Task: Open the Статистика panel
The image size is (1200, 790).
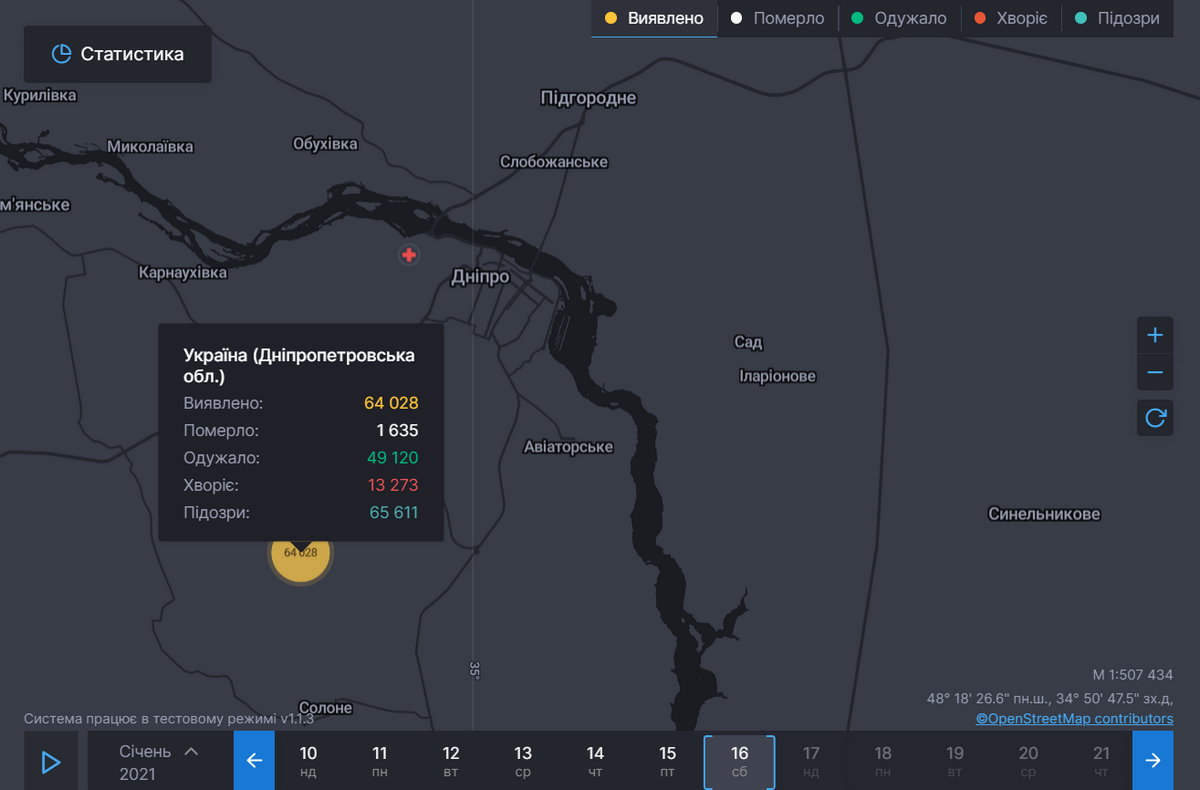Action: click(118, 54)
